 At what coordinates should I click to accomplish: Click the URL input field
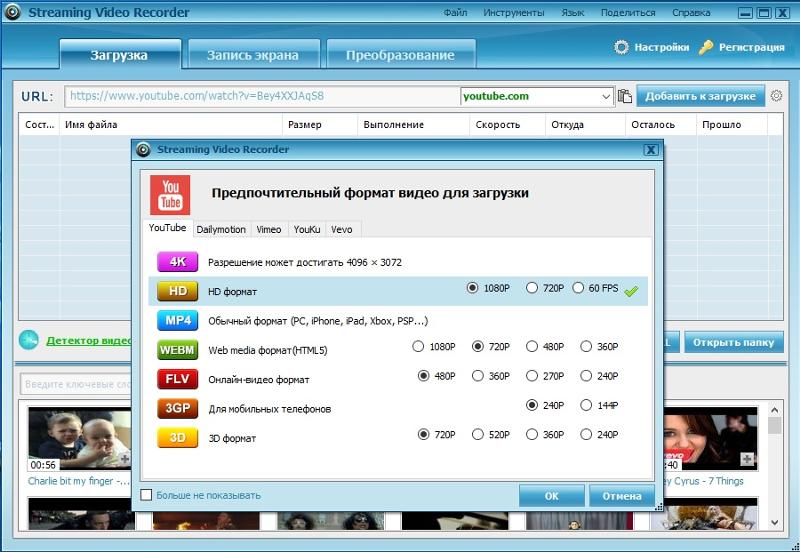coord(262,96)
